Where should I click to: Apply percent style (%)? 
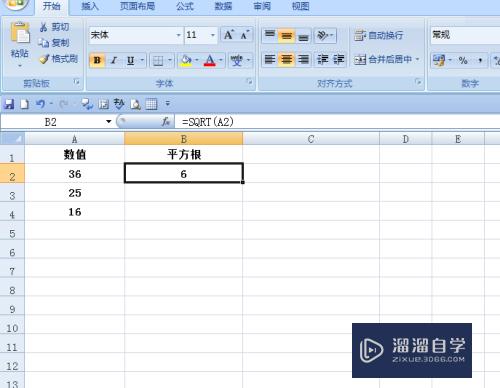[463, 60]
